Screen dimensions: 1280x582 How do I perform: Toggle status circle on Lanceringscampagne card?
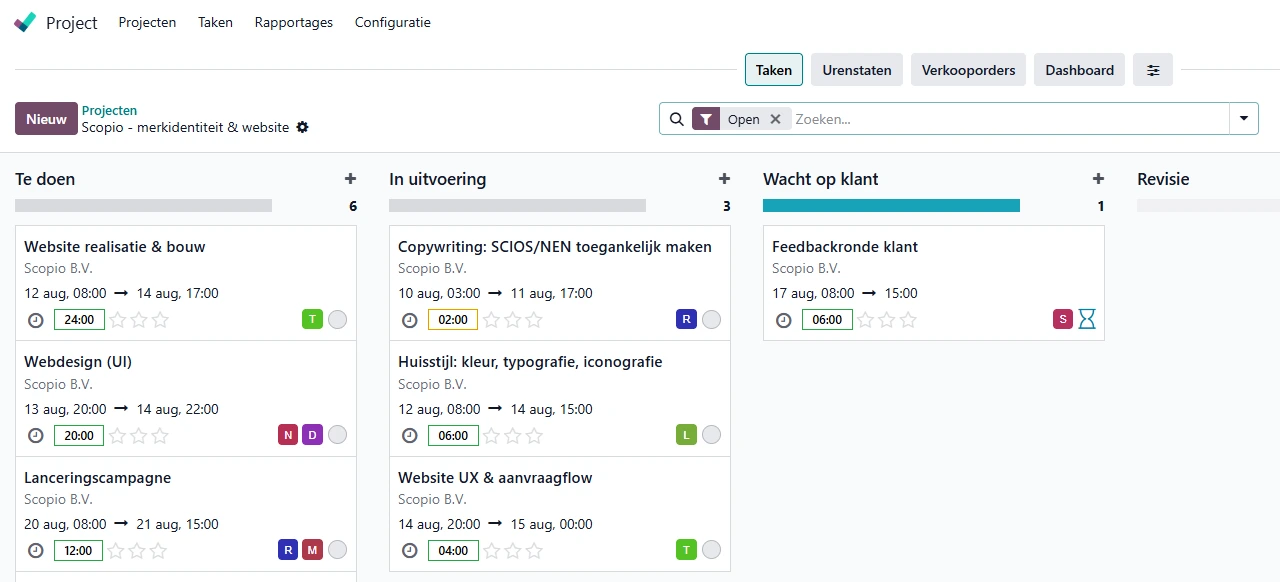338,550
